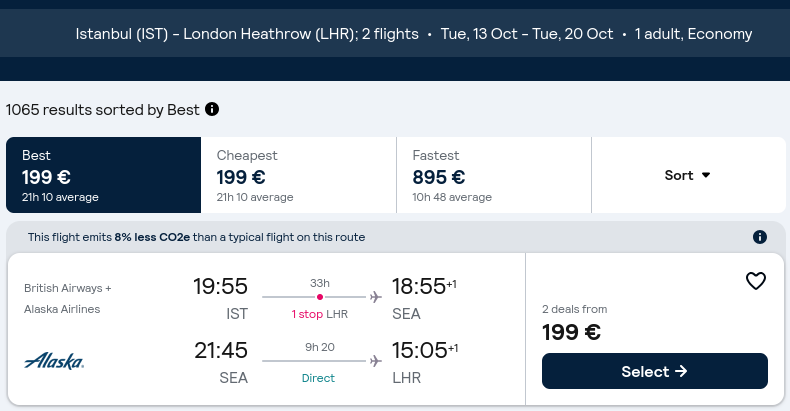Click the arrow on the Select button
Screen dimensions: 790x411
click(681, 371)
